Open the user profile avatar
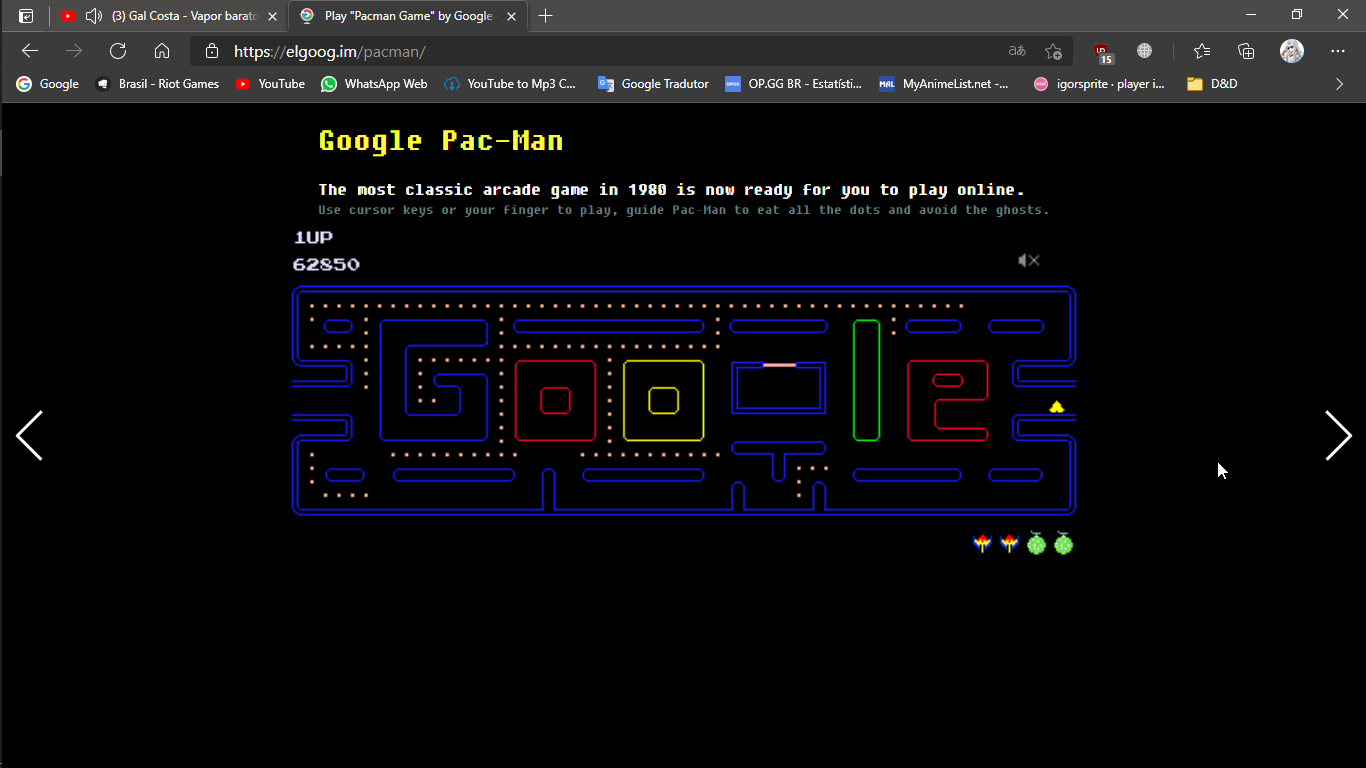This screenshot has width=1366, height=768. (x=1292, y=51)
